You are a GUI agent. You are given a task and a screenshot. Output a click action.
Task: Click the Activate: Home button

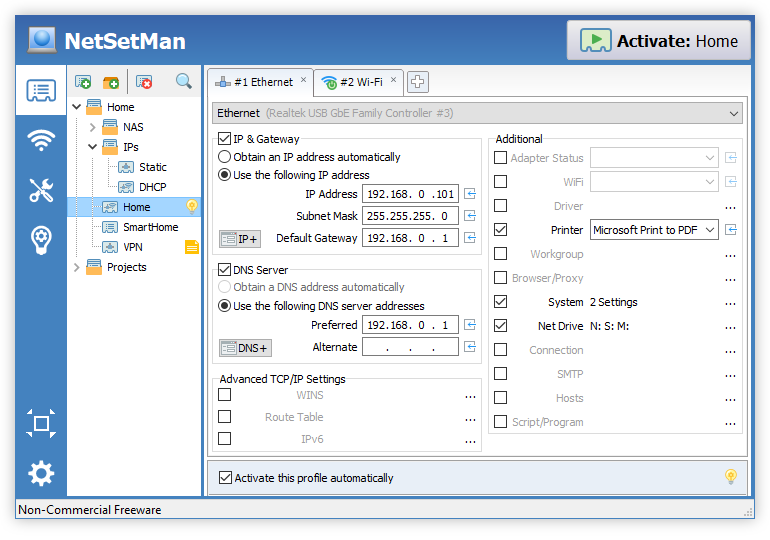click(x=659, y=41)
